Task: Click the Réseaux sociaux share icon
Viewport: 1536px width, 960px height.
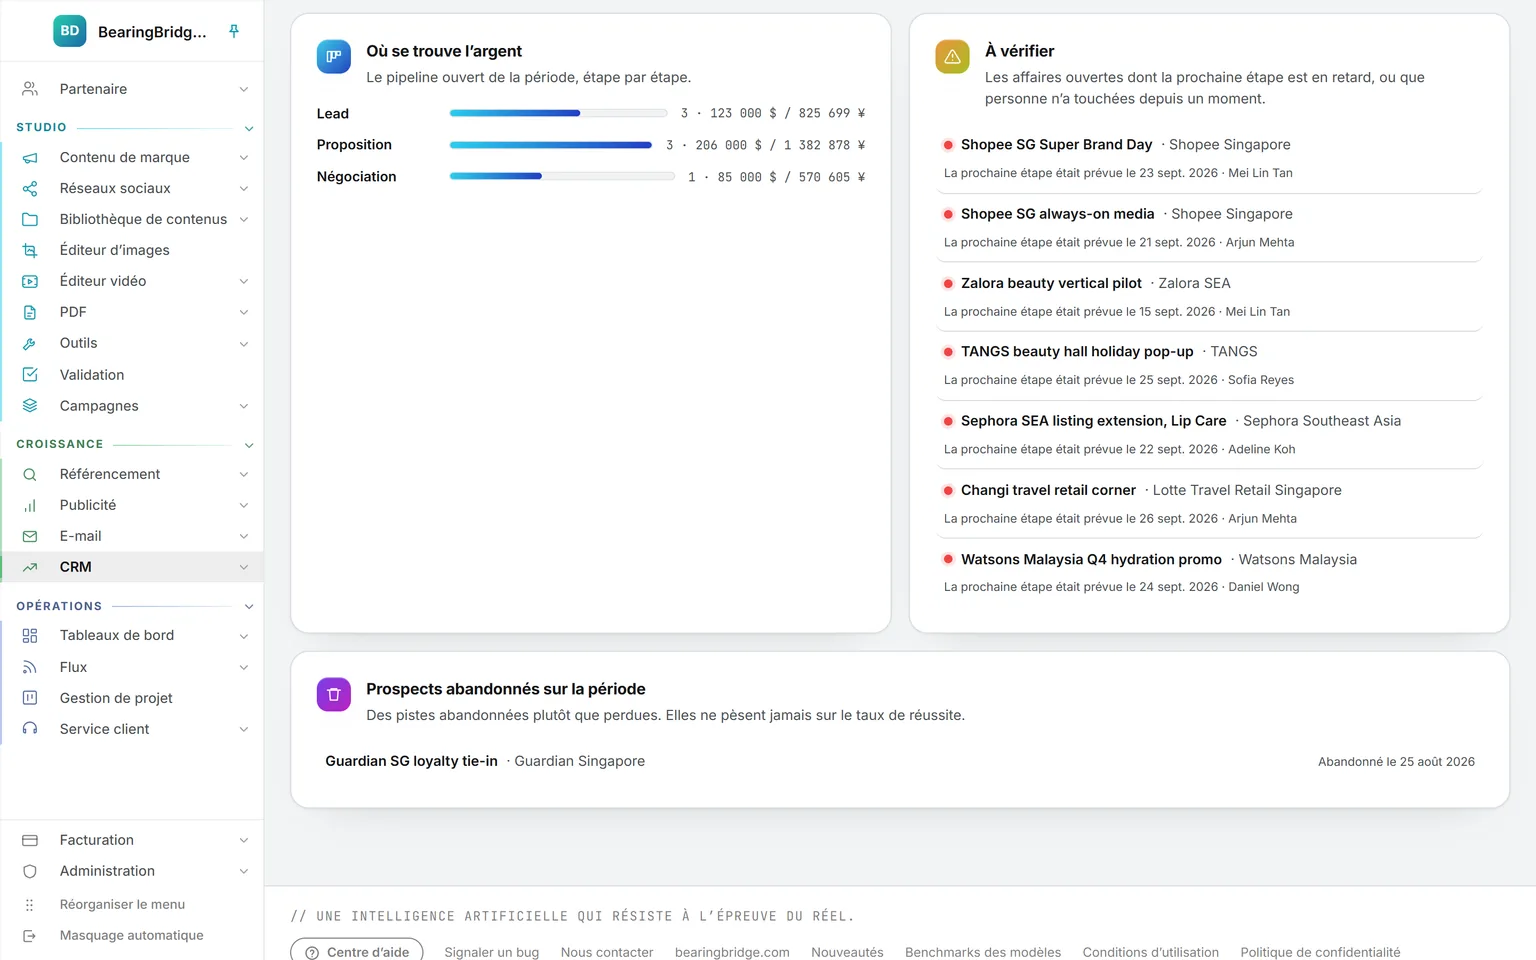Action: click(30, 188)
